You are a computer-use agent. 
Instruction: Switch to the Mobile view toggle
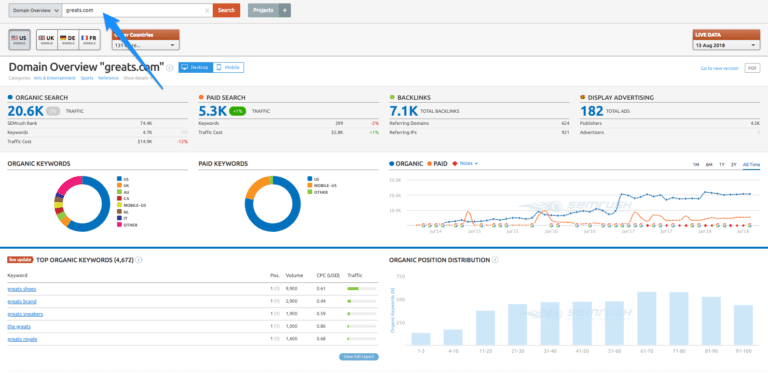click(x=228, y=68)
